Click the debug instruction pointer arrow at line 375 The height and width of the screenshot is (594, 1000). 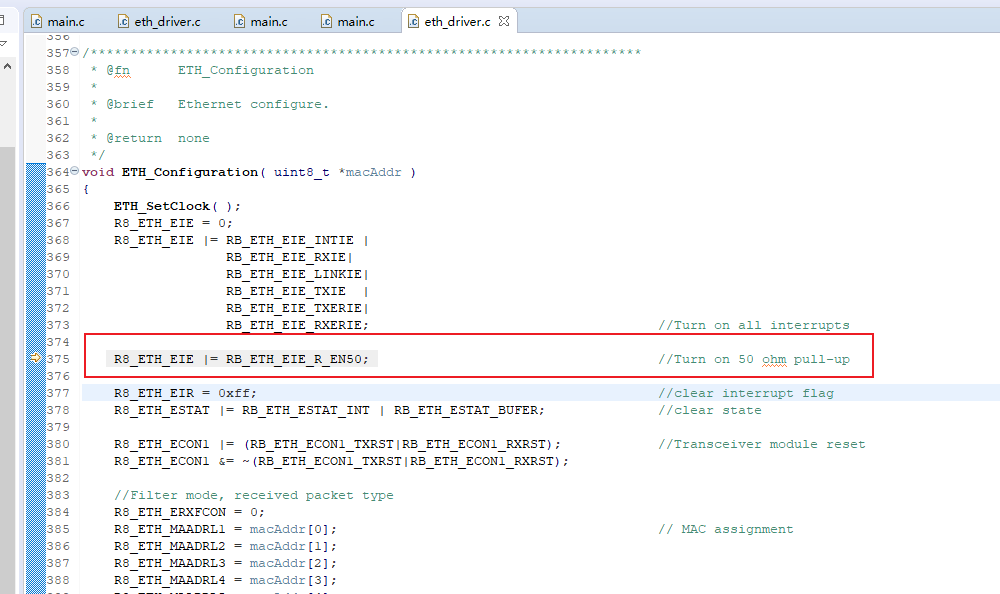(36, 358)
